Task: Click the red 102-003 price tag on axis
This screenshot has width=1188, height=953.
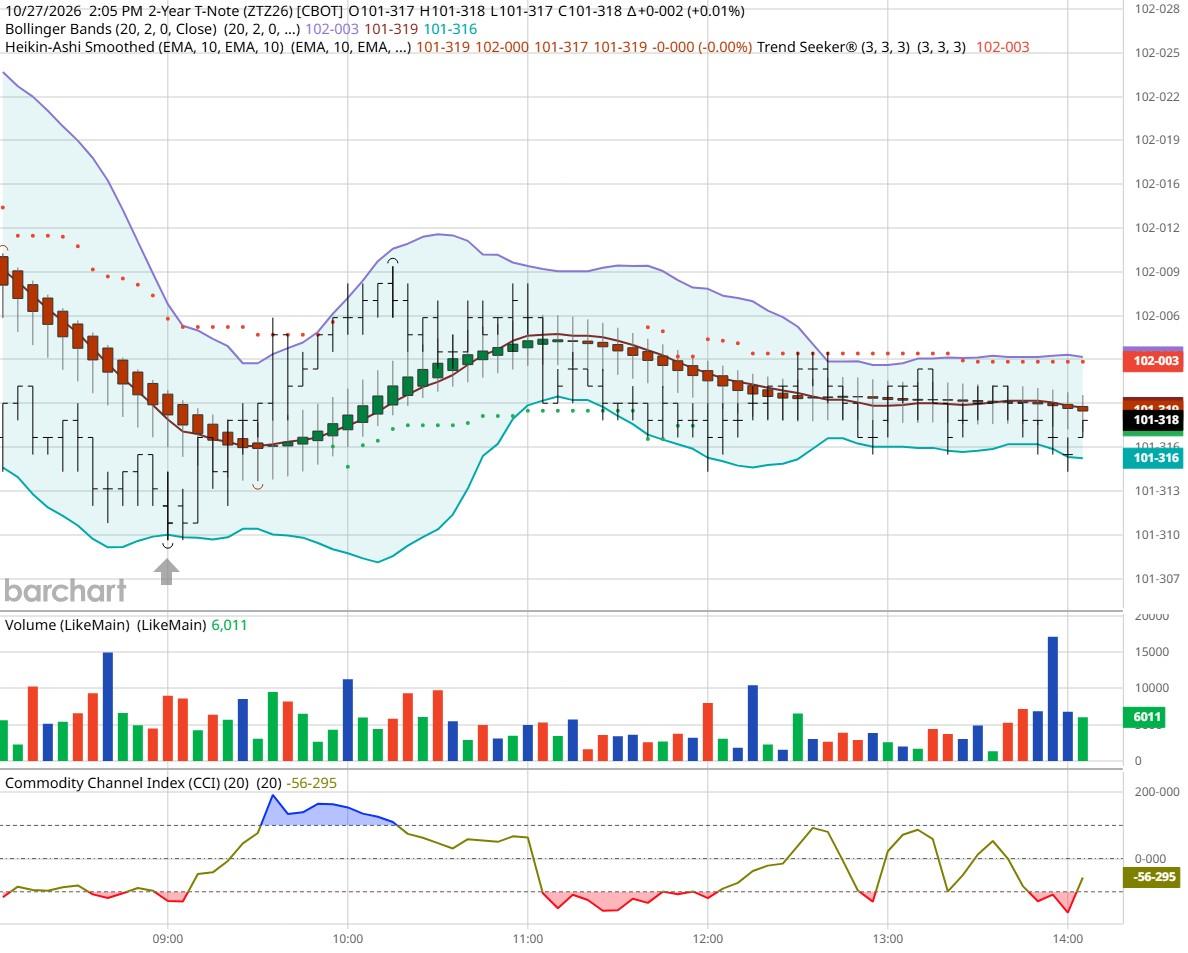Action: tap(1152, 360)
